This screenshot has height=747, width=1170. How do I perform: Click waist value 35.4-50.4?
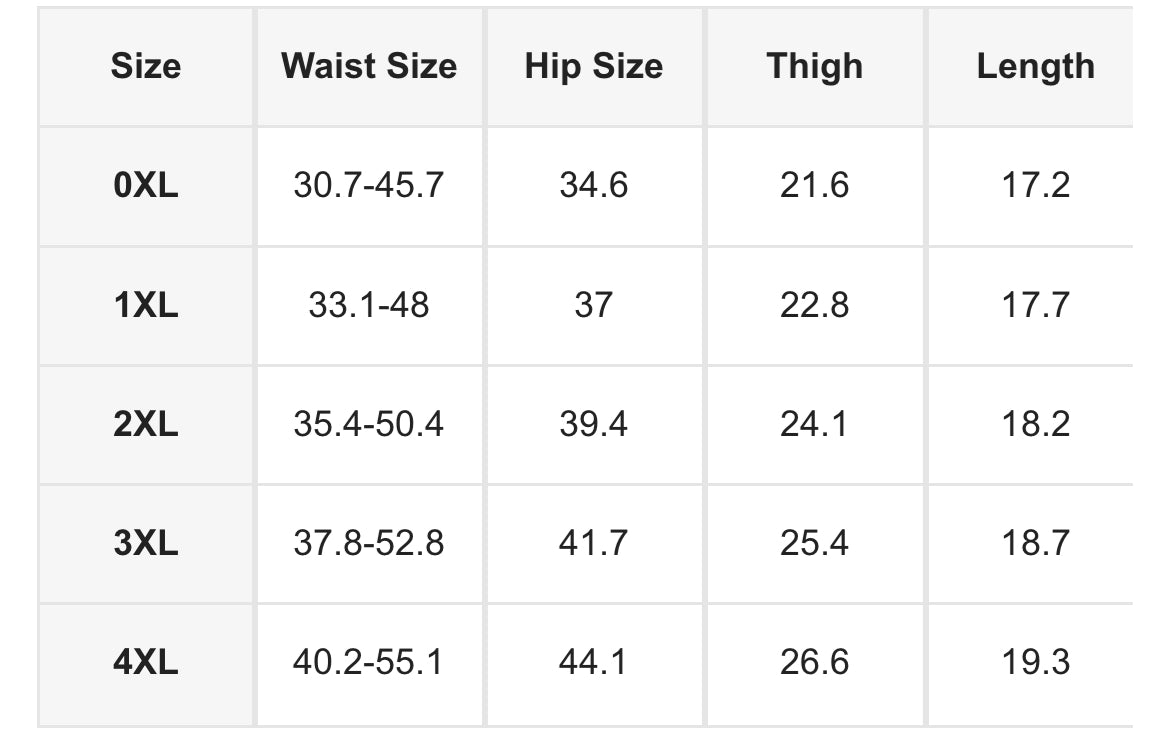369,424
